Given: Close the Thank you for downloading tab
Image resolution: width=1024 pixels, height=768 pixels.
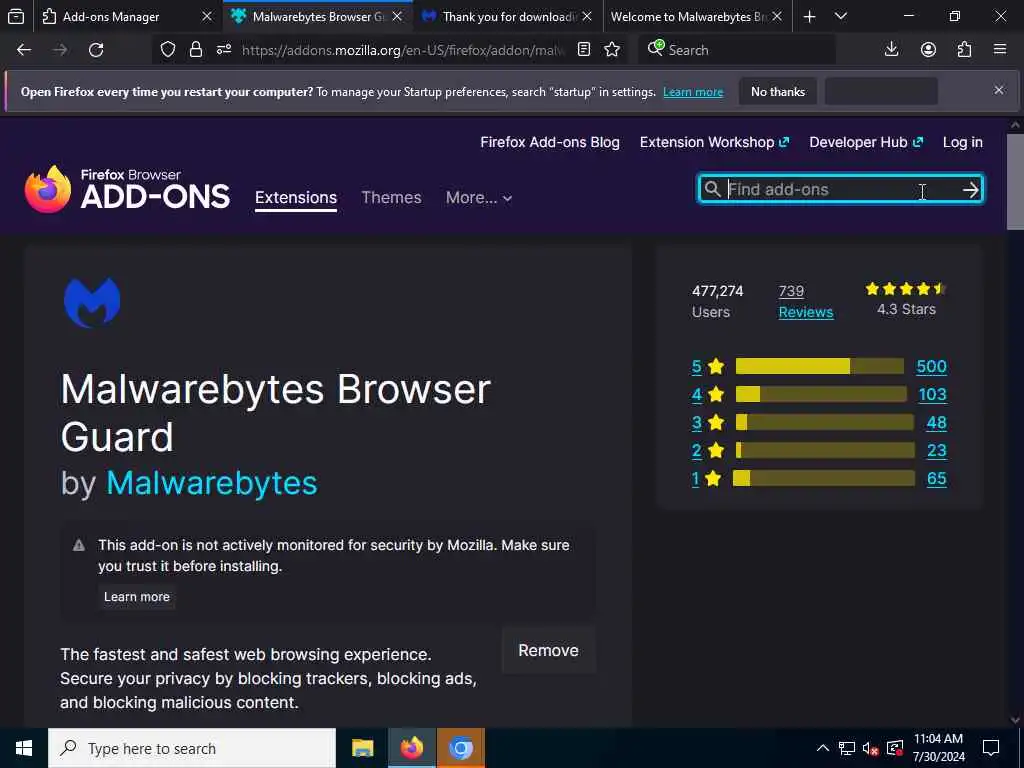Looking at the screenshot, I should click(587, 16).
